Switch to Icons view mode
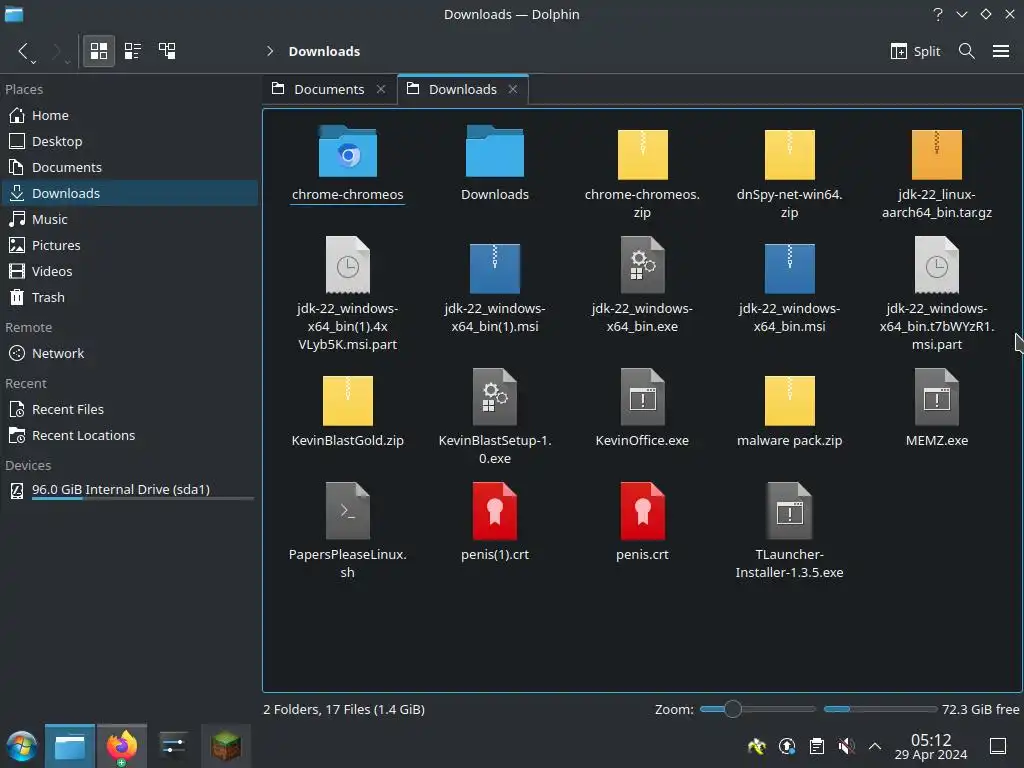 tap(99, 51)
